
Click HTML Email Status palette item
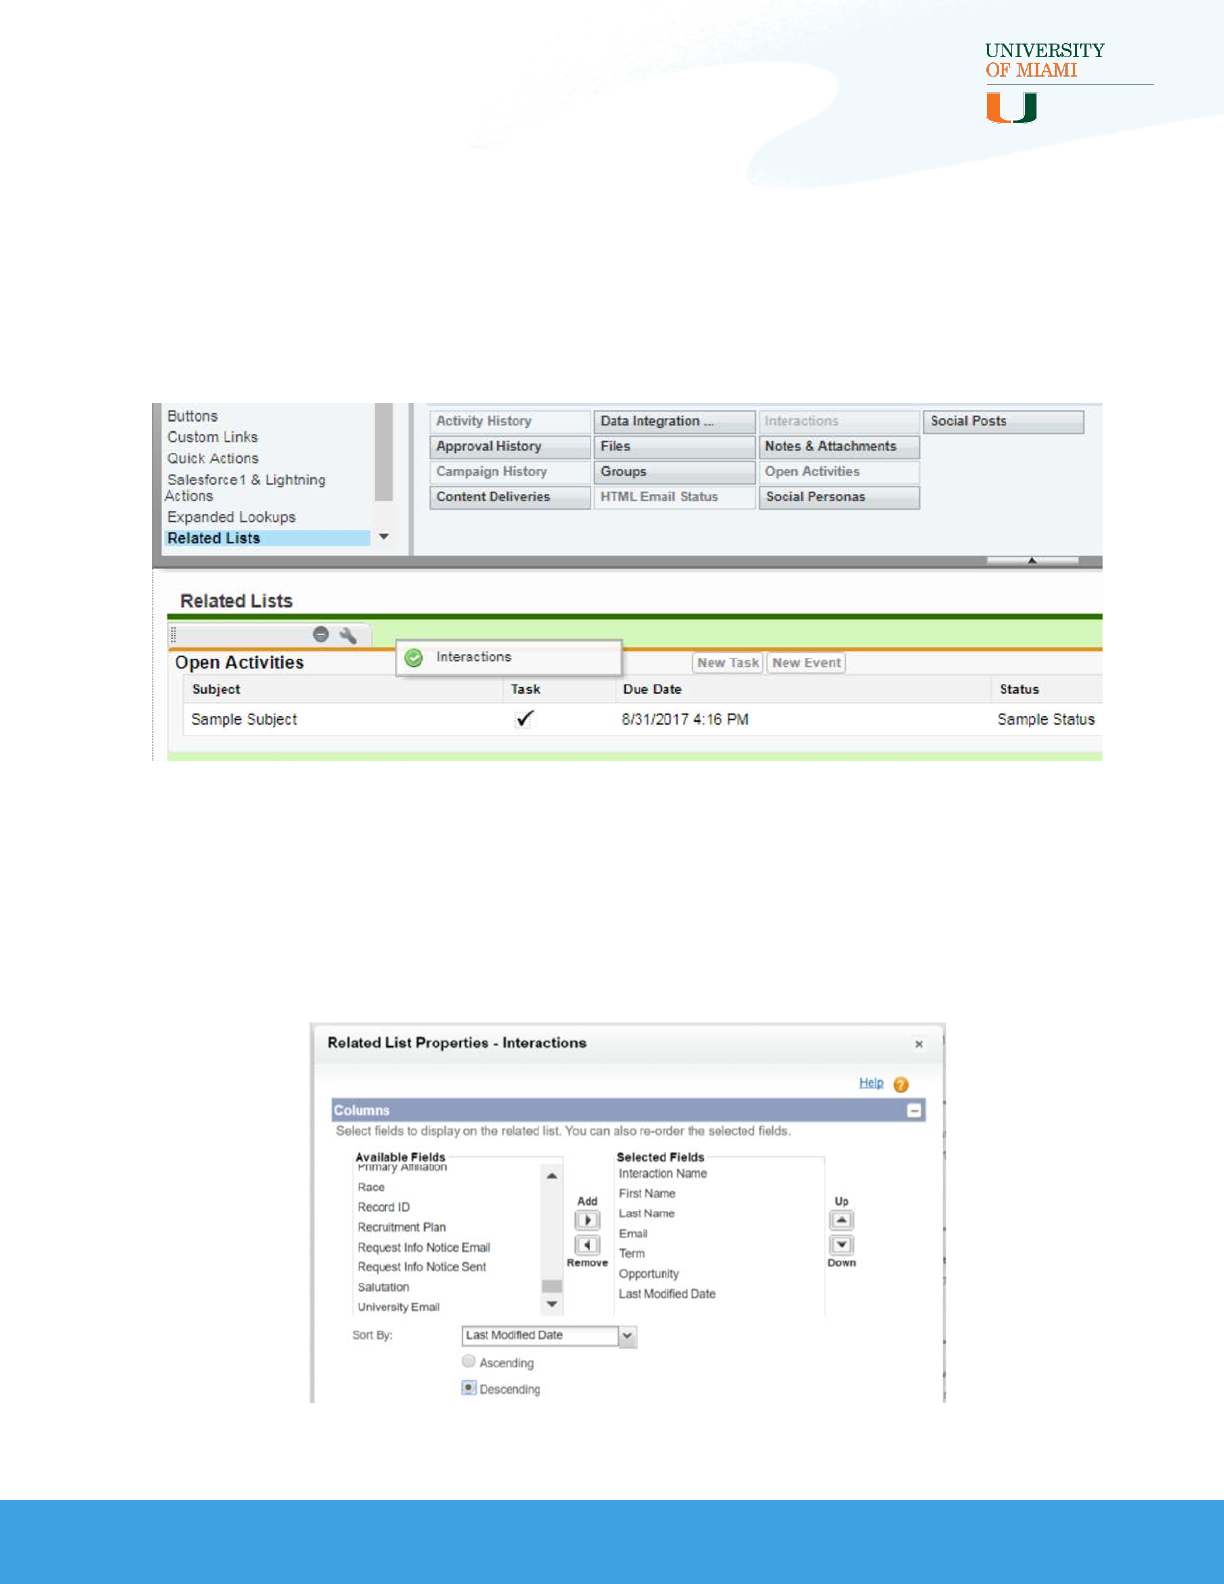point(675,497)
